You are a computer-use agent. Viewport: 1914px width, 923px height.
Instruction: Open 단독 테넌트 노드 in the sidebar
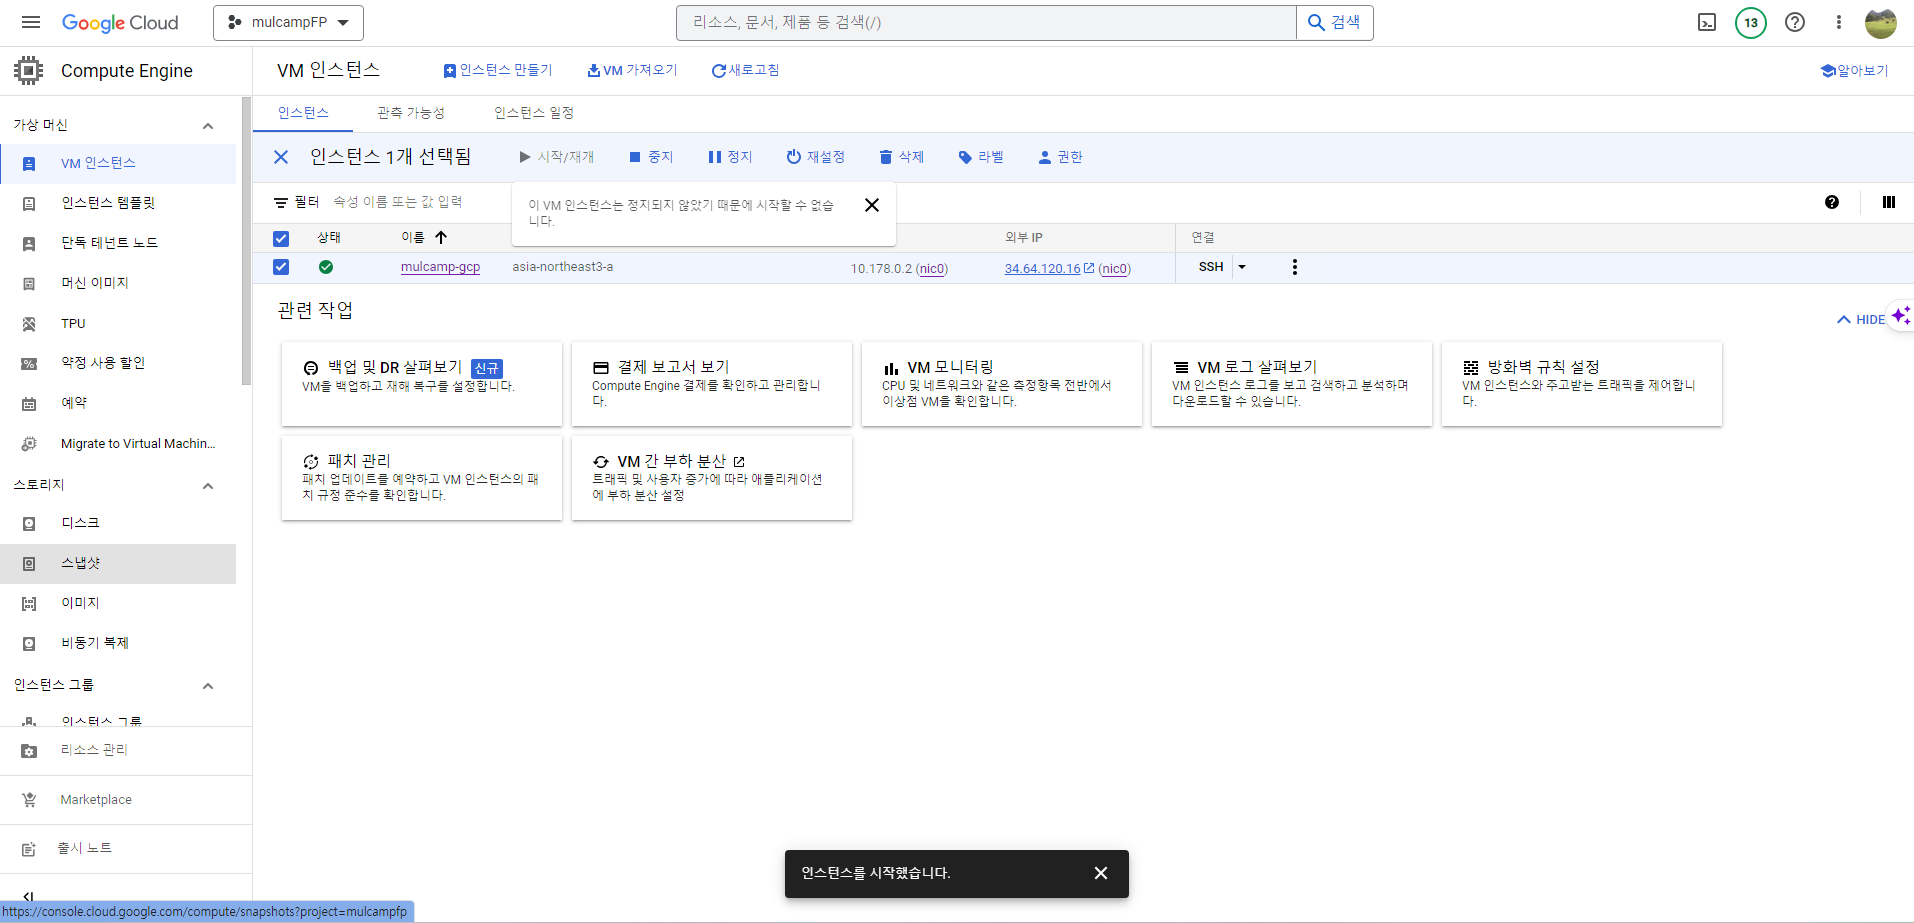pos(118,243)
